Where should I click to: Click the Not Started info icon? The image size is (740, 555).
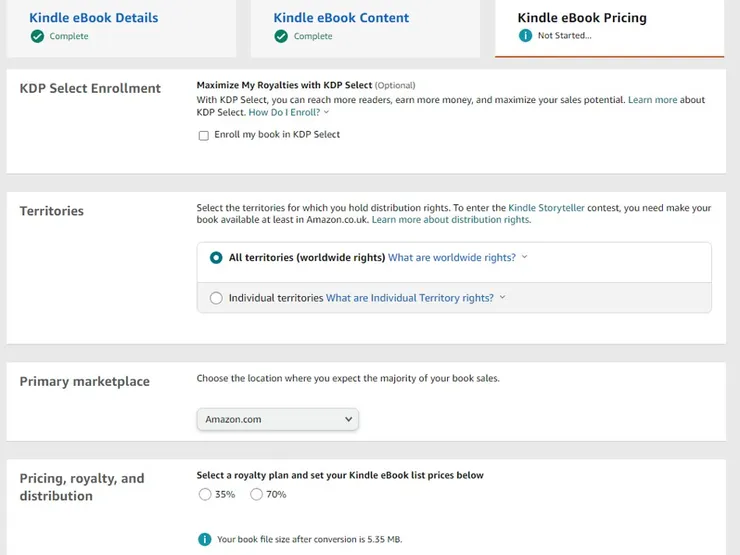click(525, 36)
